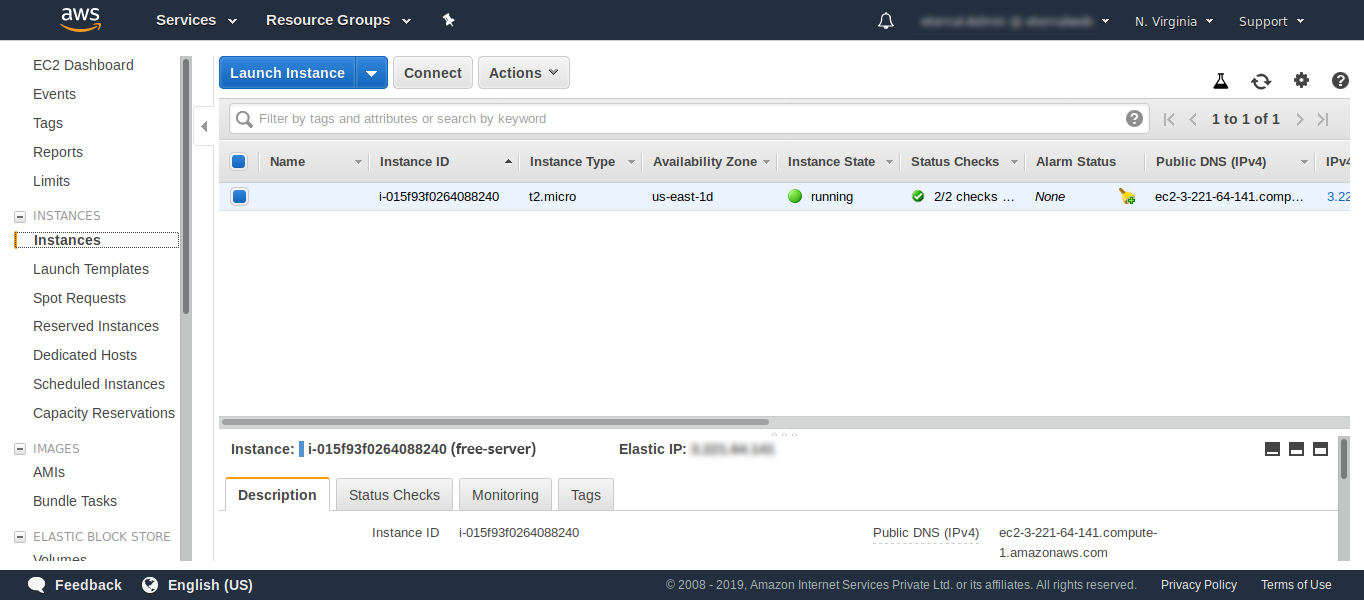Open the Terms of Use link
Screen dimensions: 1364x600
click(x=1296, y=585)
